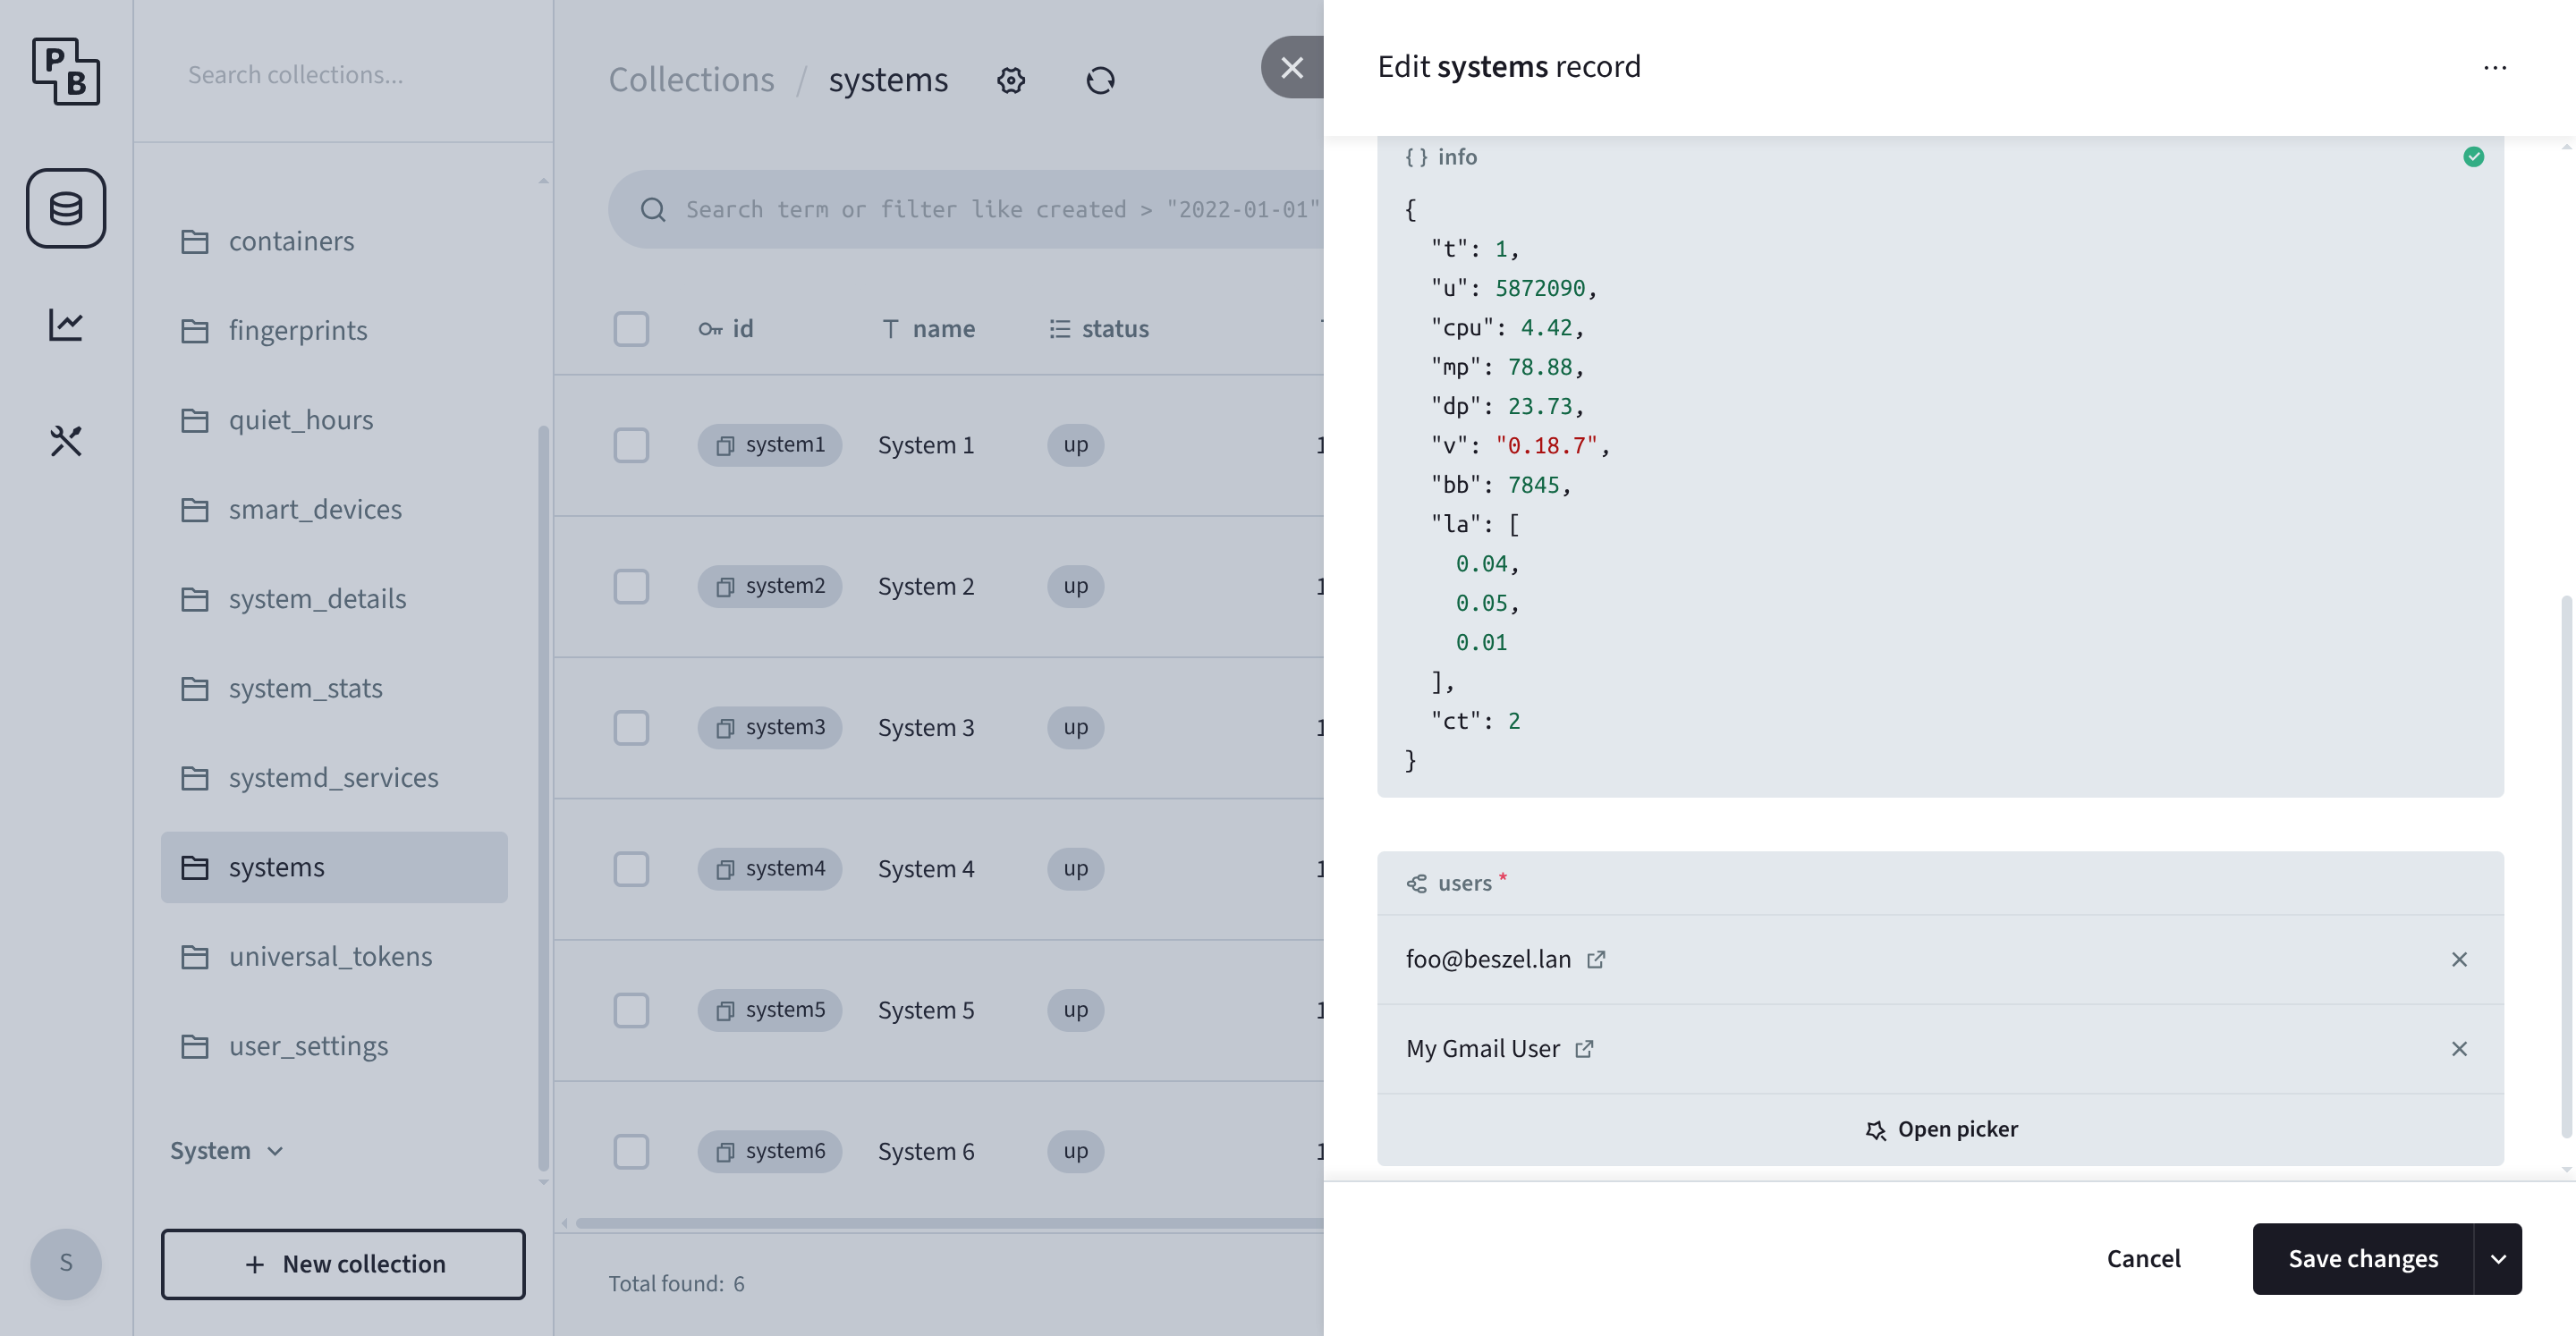Open the Settings tools icon
The image size is (2576, 1336).
pyautogui.click(x=66, y=440)
